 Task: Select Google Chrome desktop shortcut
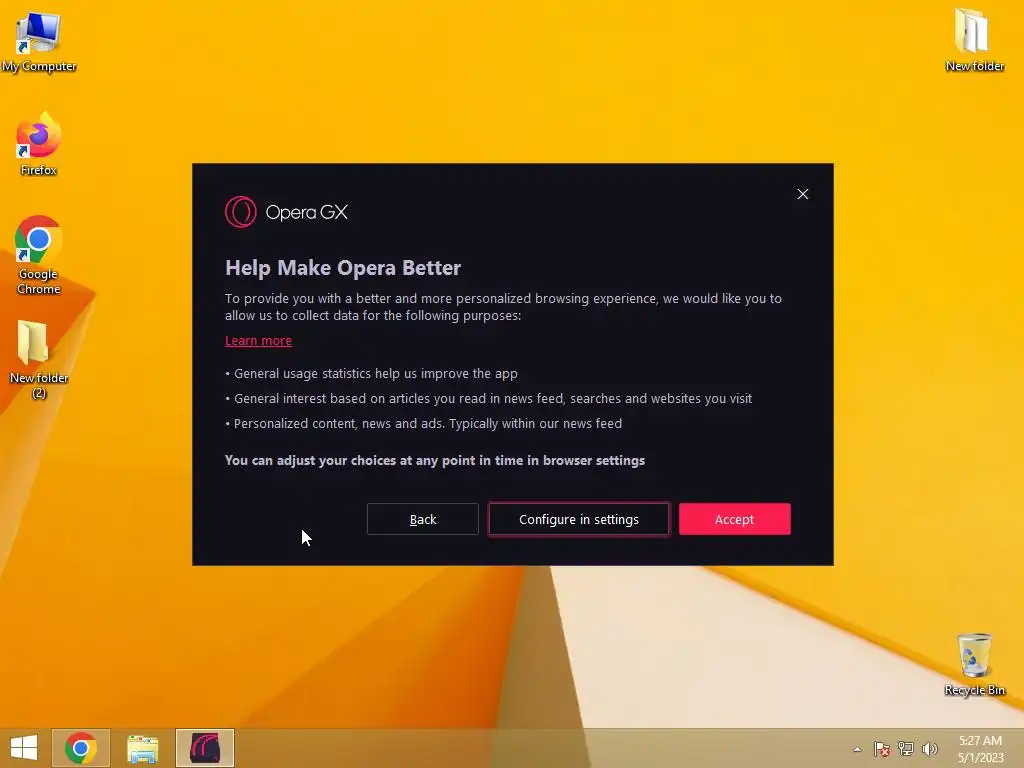[x=39, y=255]
